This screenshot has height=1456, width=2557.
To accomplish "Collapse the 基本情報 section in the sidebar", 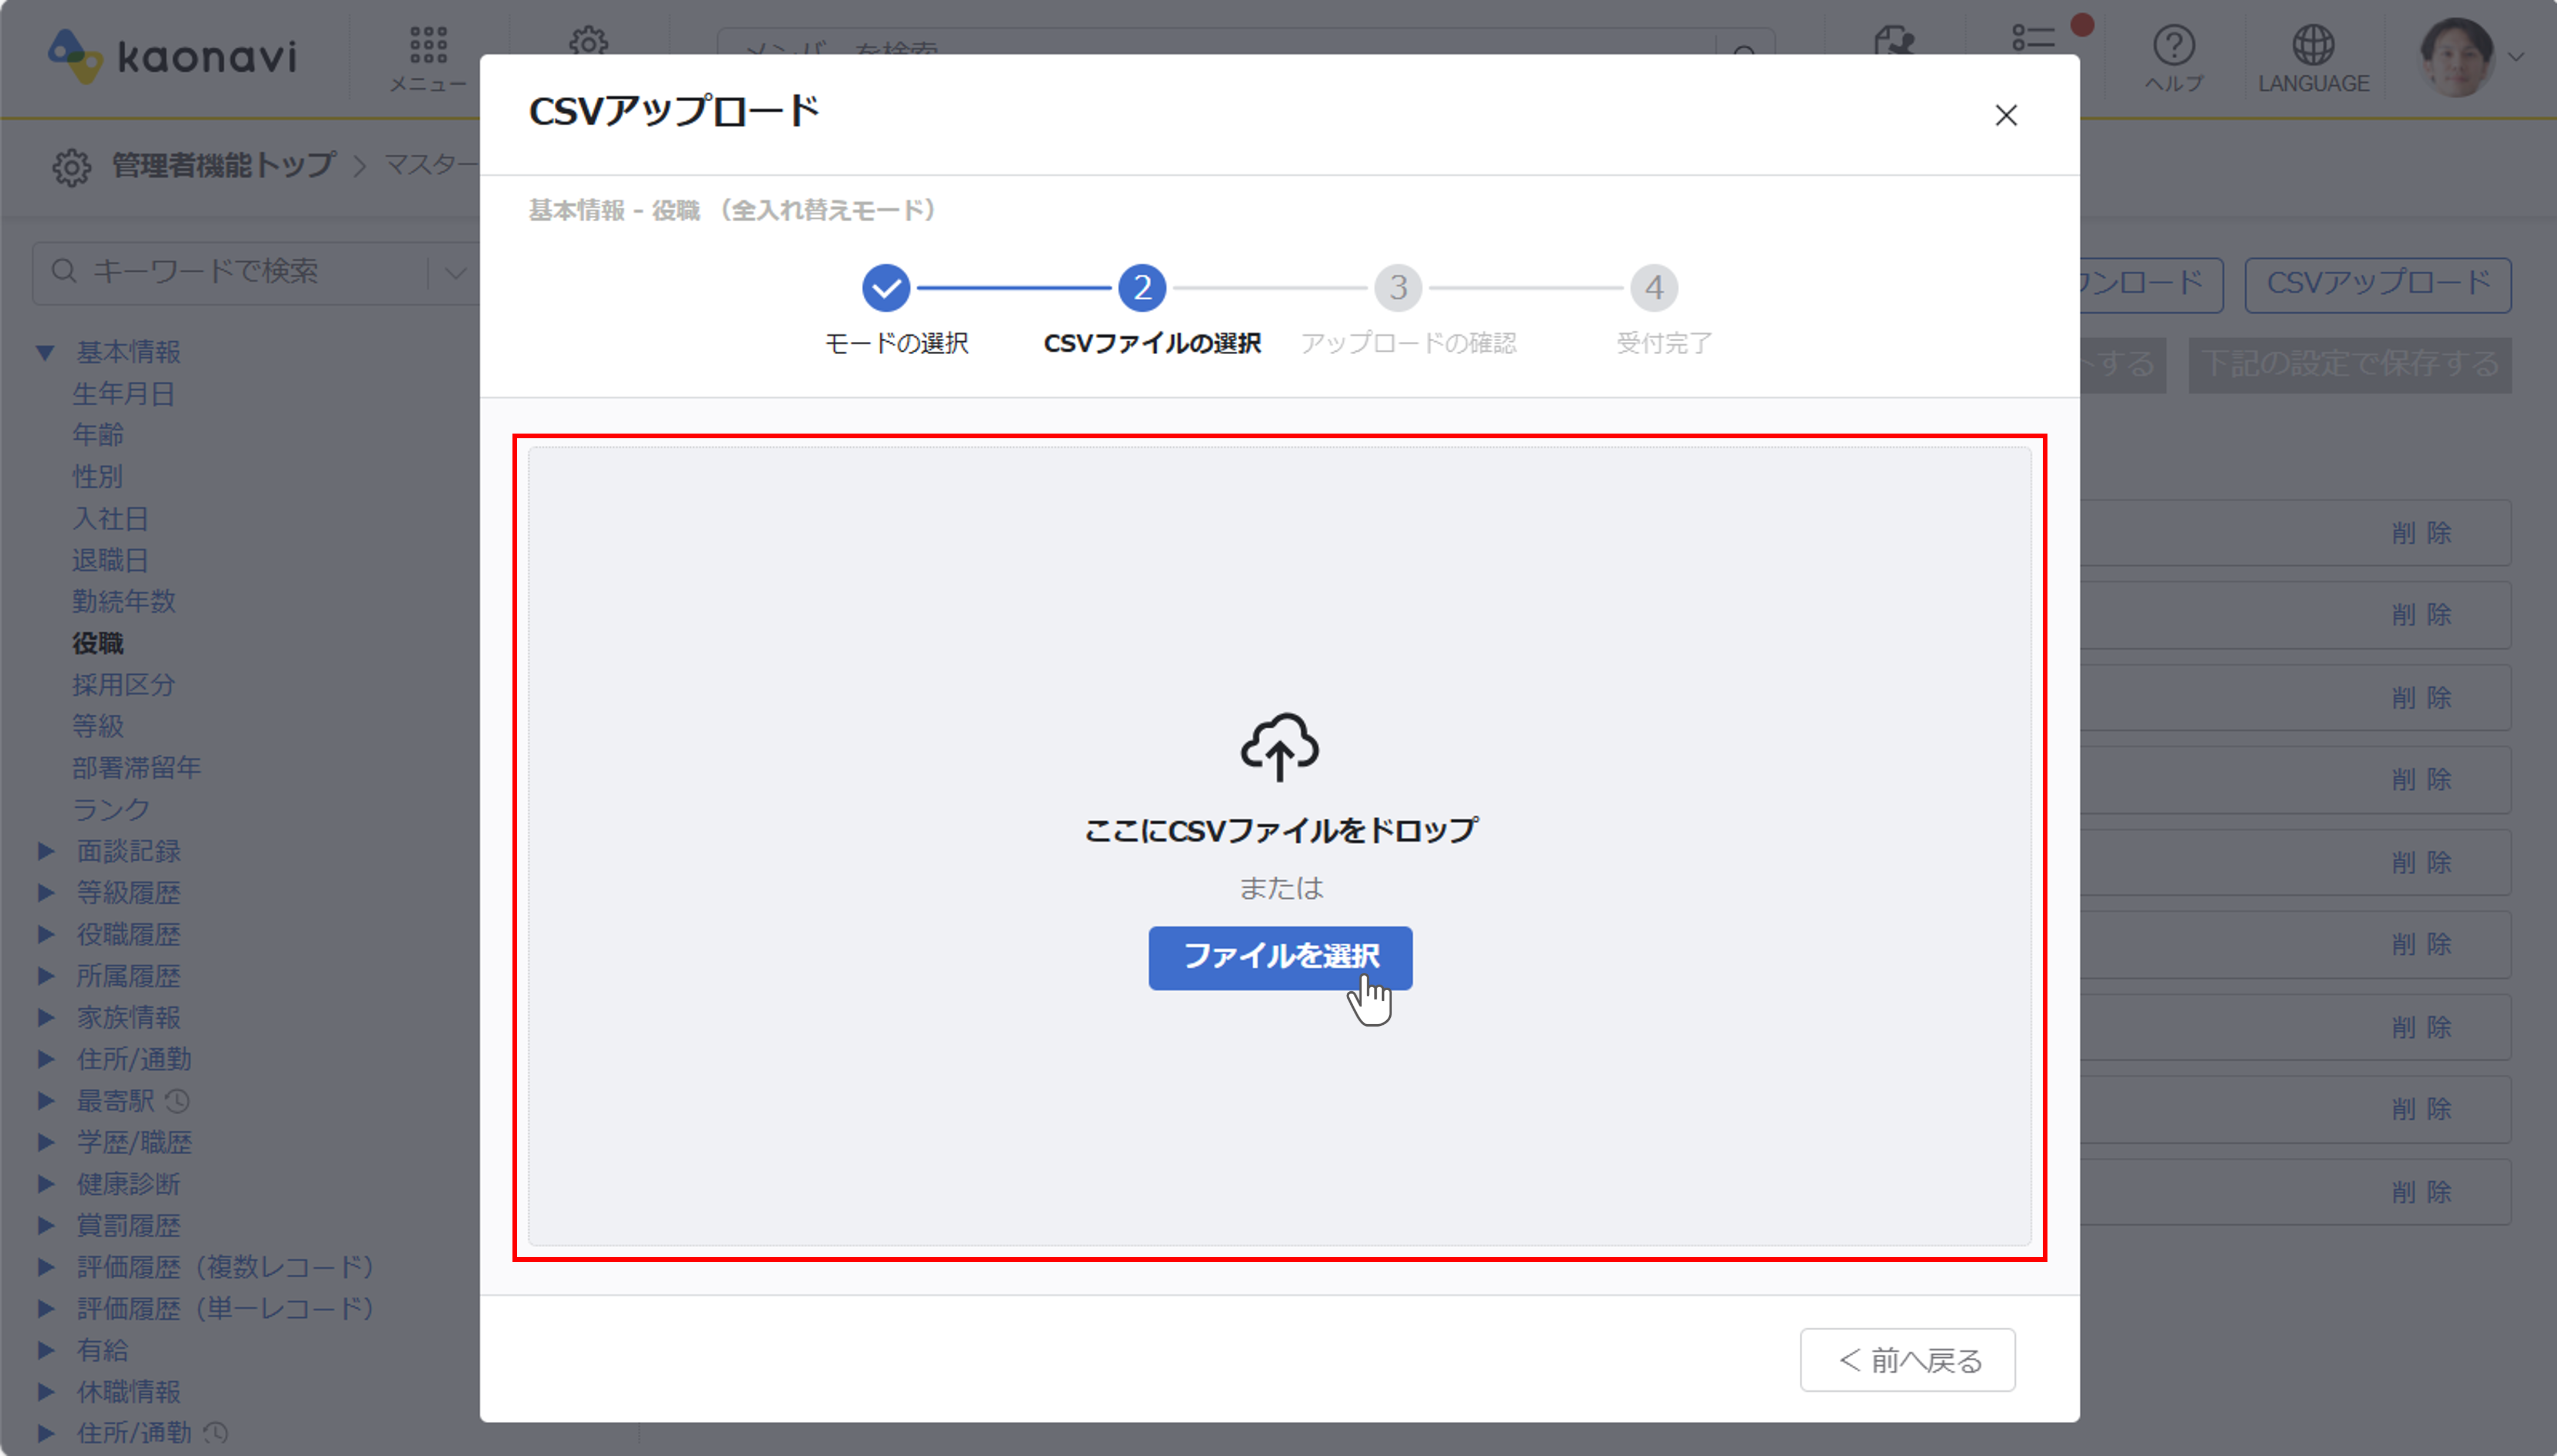I will click(x=44, y=352).
